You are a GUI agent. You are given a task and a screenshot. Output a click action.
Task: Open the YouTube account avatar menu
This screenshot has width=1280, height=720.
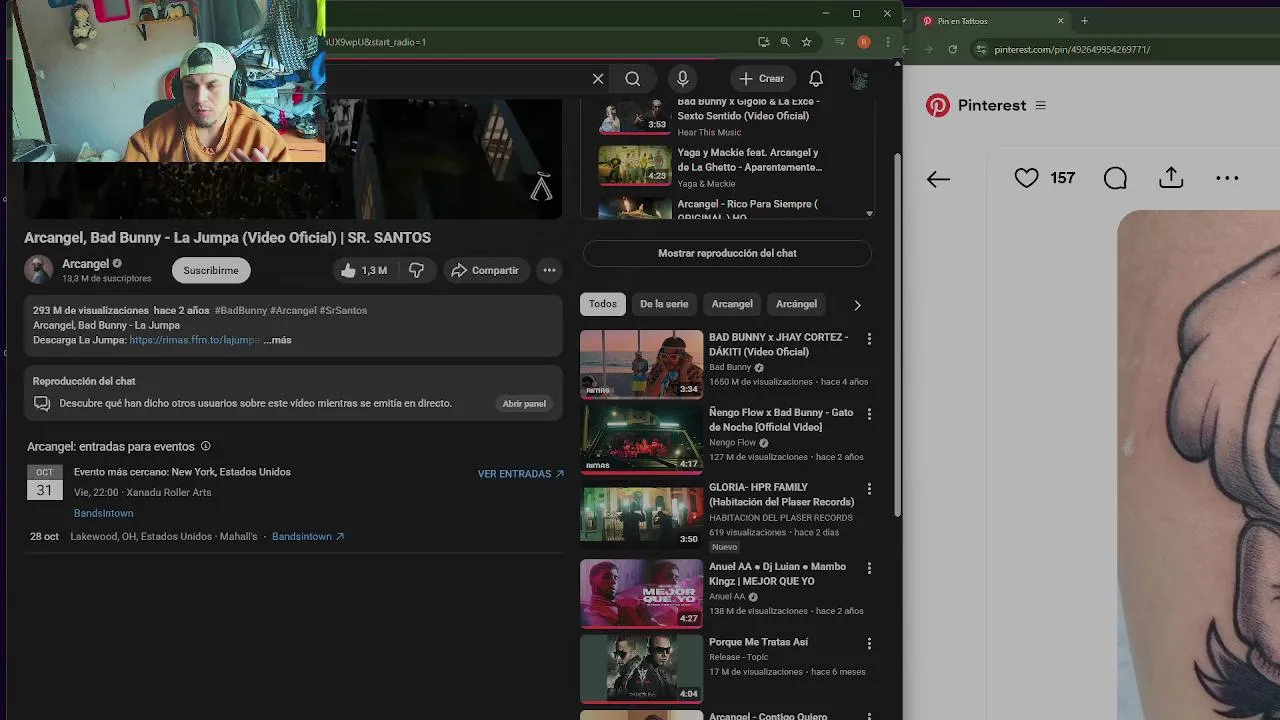coord(858,79)
